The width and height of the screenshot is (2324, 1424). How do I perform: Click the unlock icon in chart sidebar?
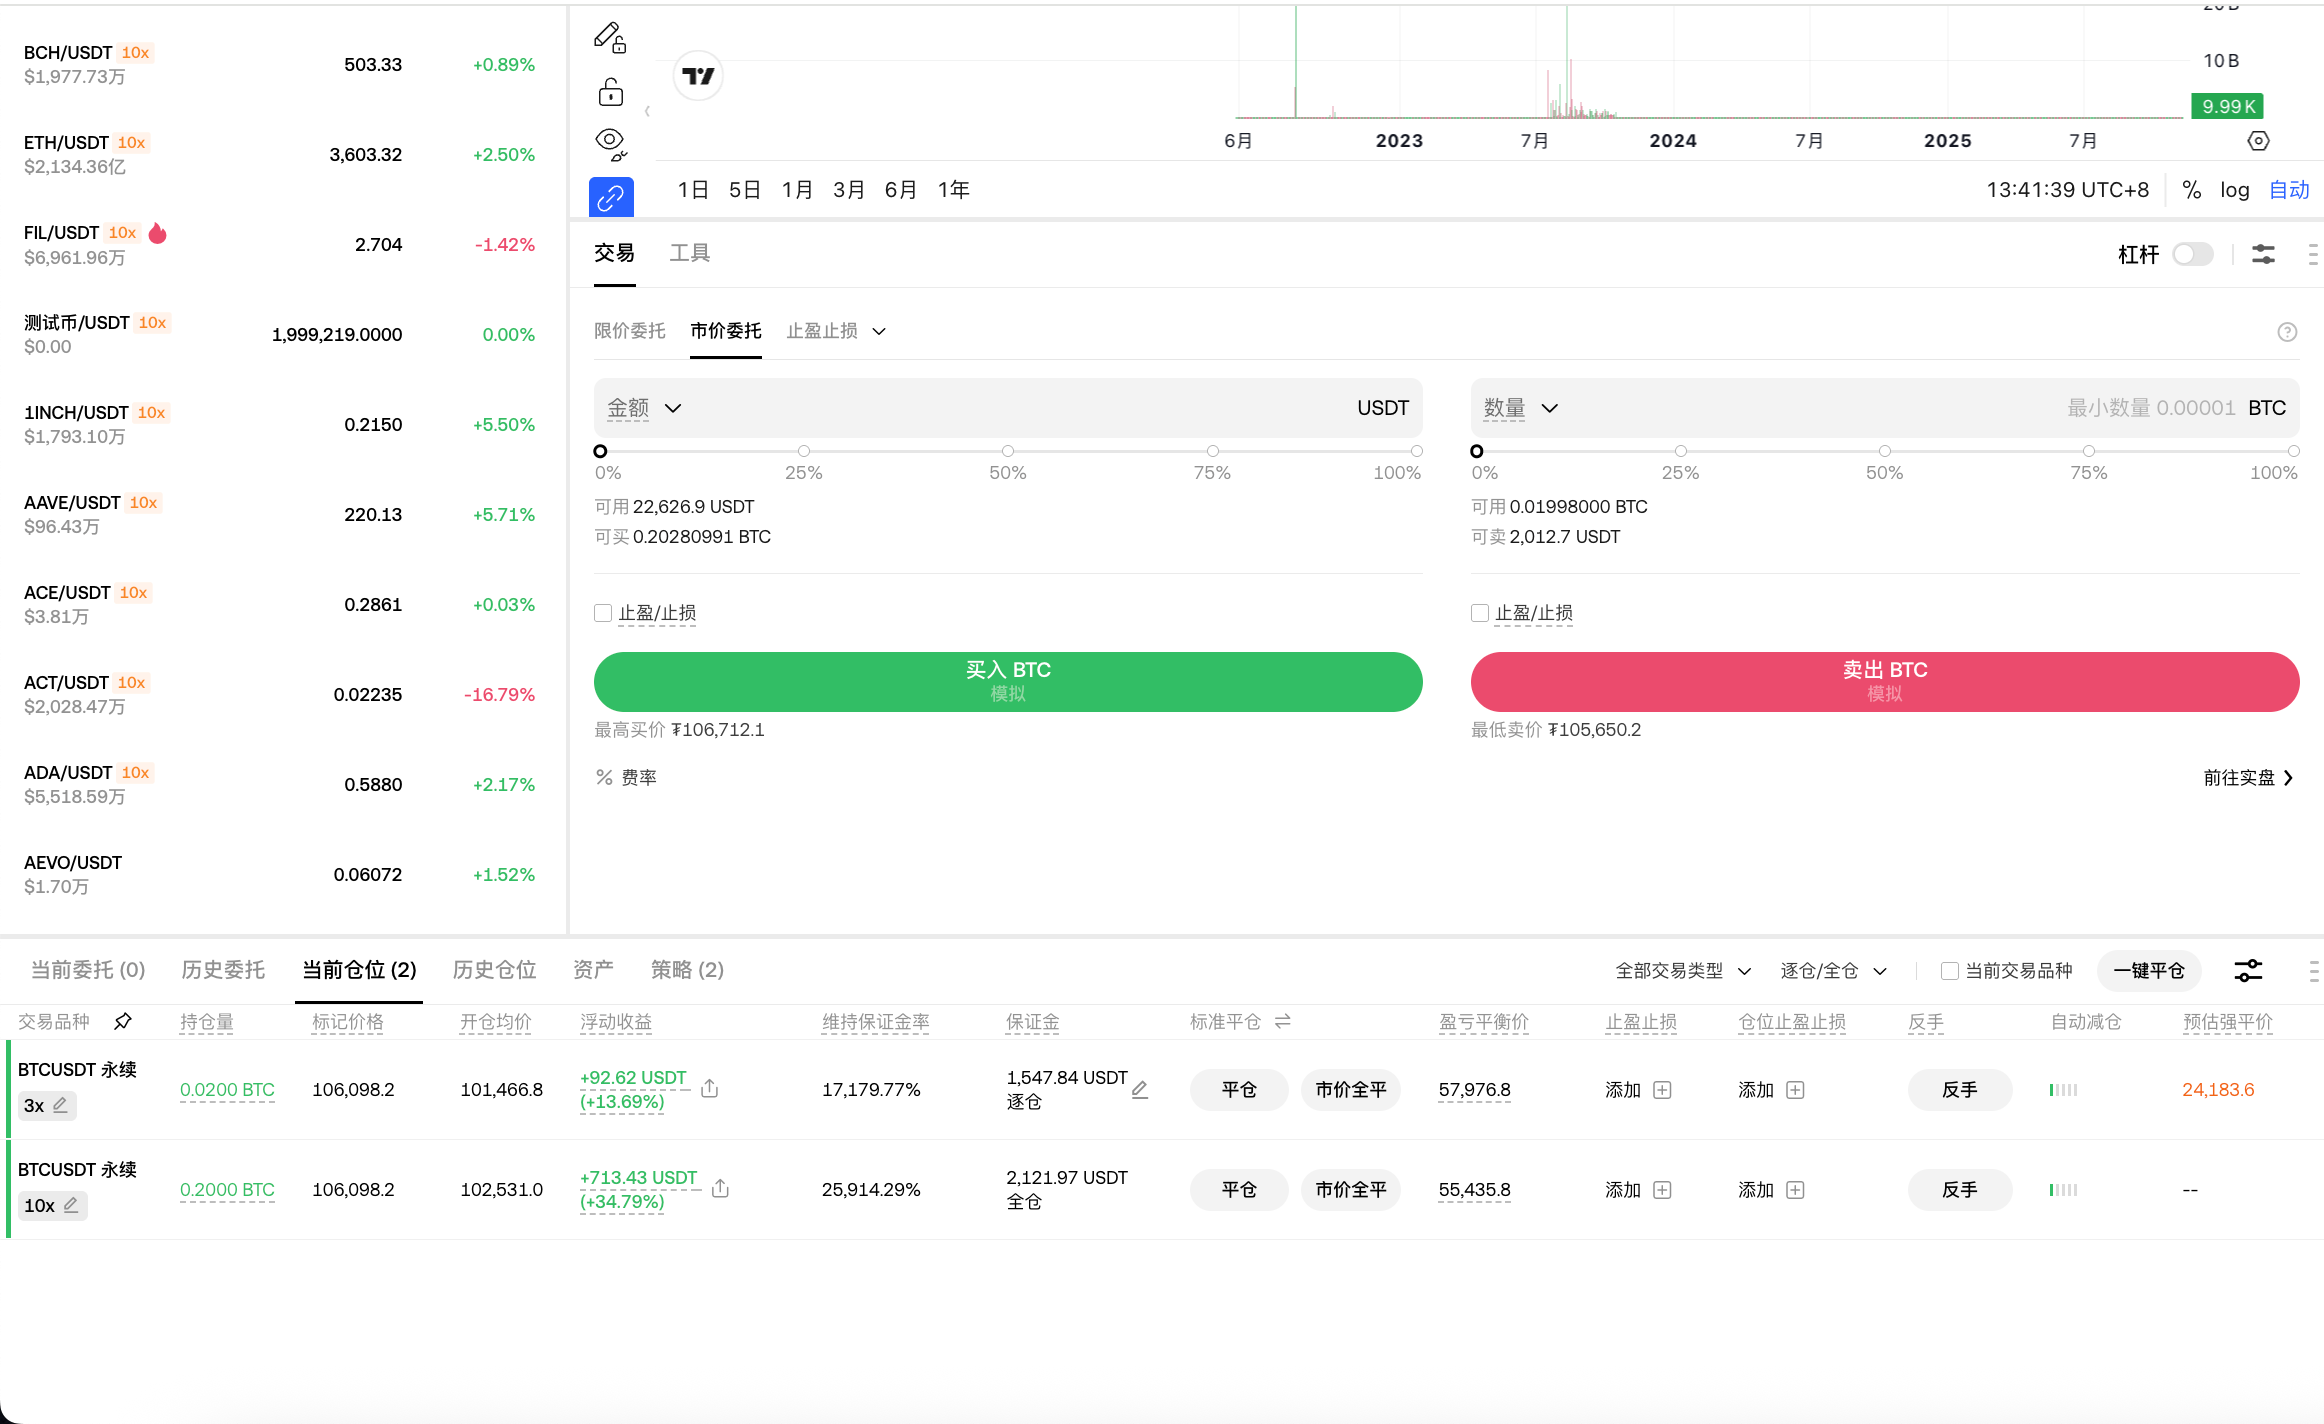609,91
